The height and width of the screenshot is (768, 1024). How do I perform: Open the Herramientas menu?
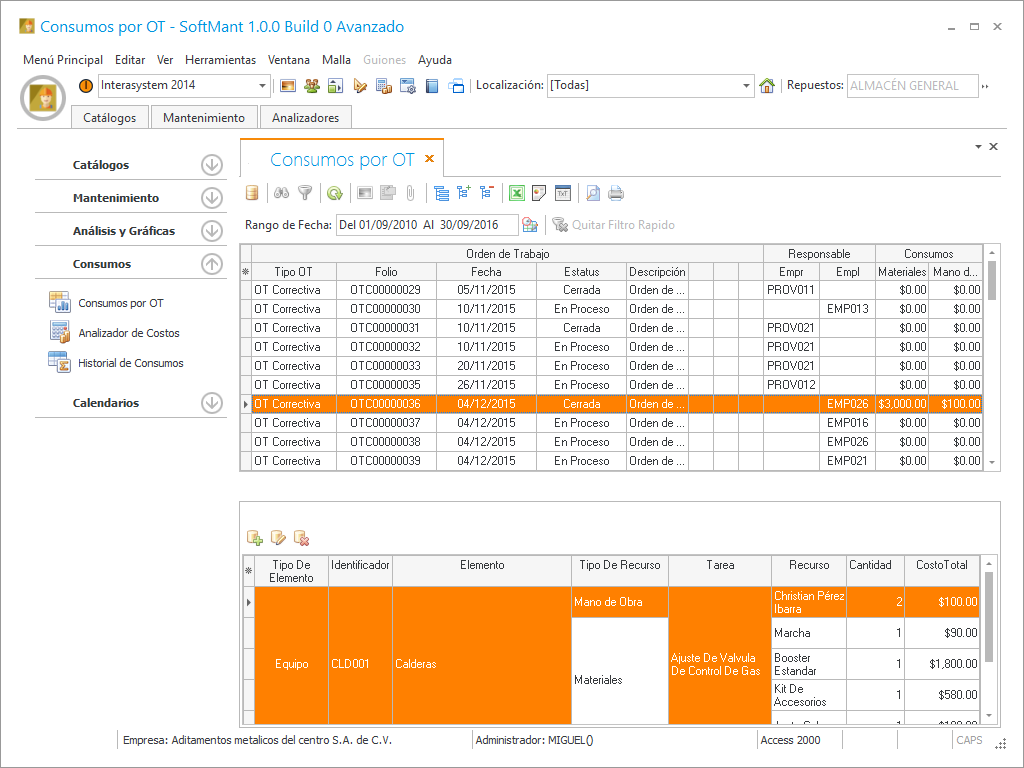220,60
